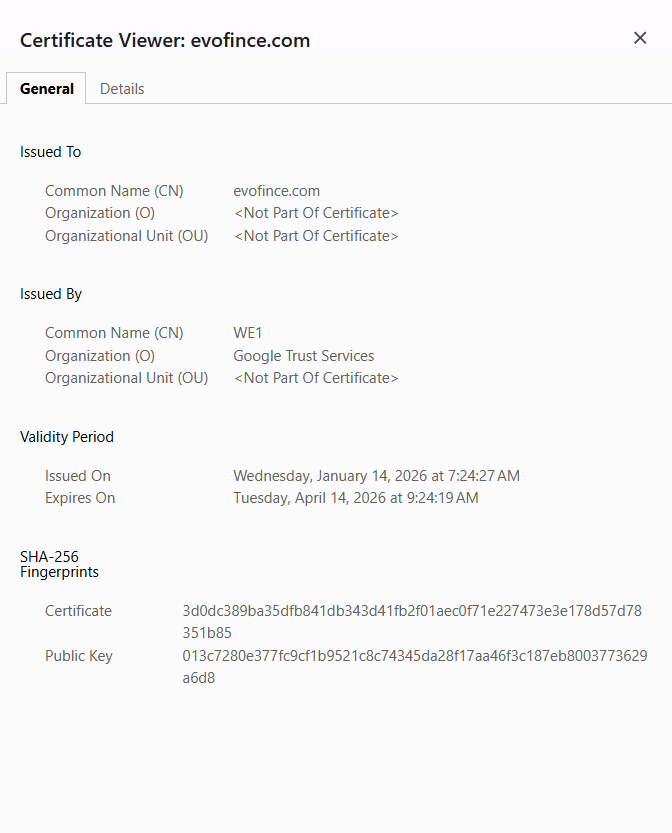Click the certificate fingerprint hash value
The image size is (672, 833).
click(x=412, y=621)
